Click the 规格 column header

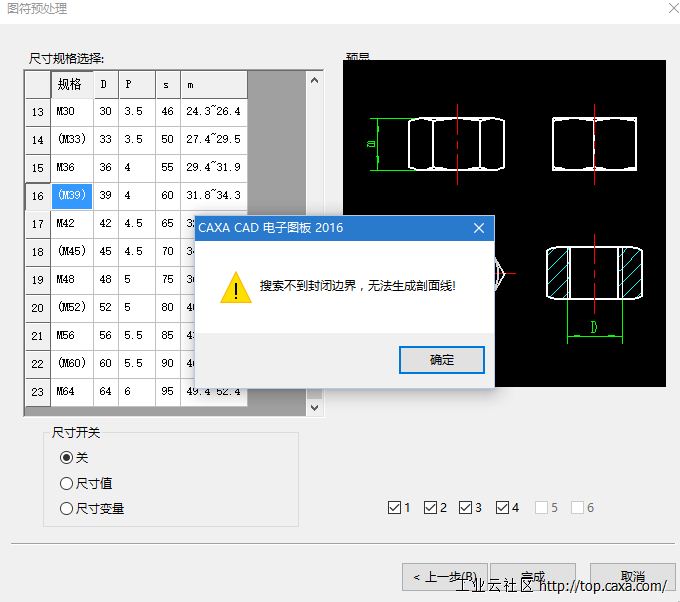(72, 85)
